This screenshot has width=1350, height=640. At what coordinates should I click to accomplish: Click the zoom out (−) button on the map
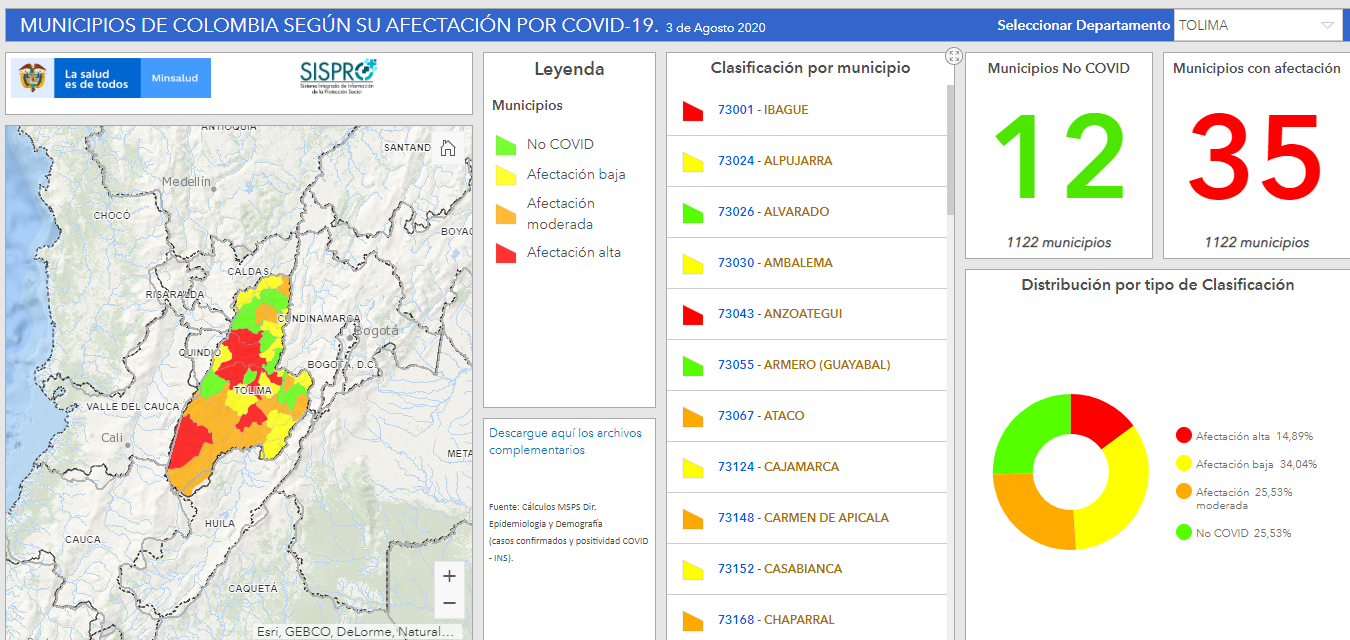coord(449,603)
